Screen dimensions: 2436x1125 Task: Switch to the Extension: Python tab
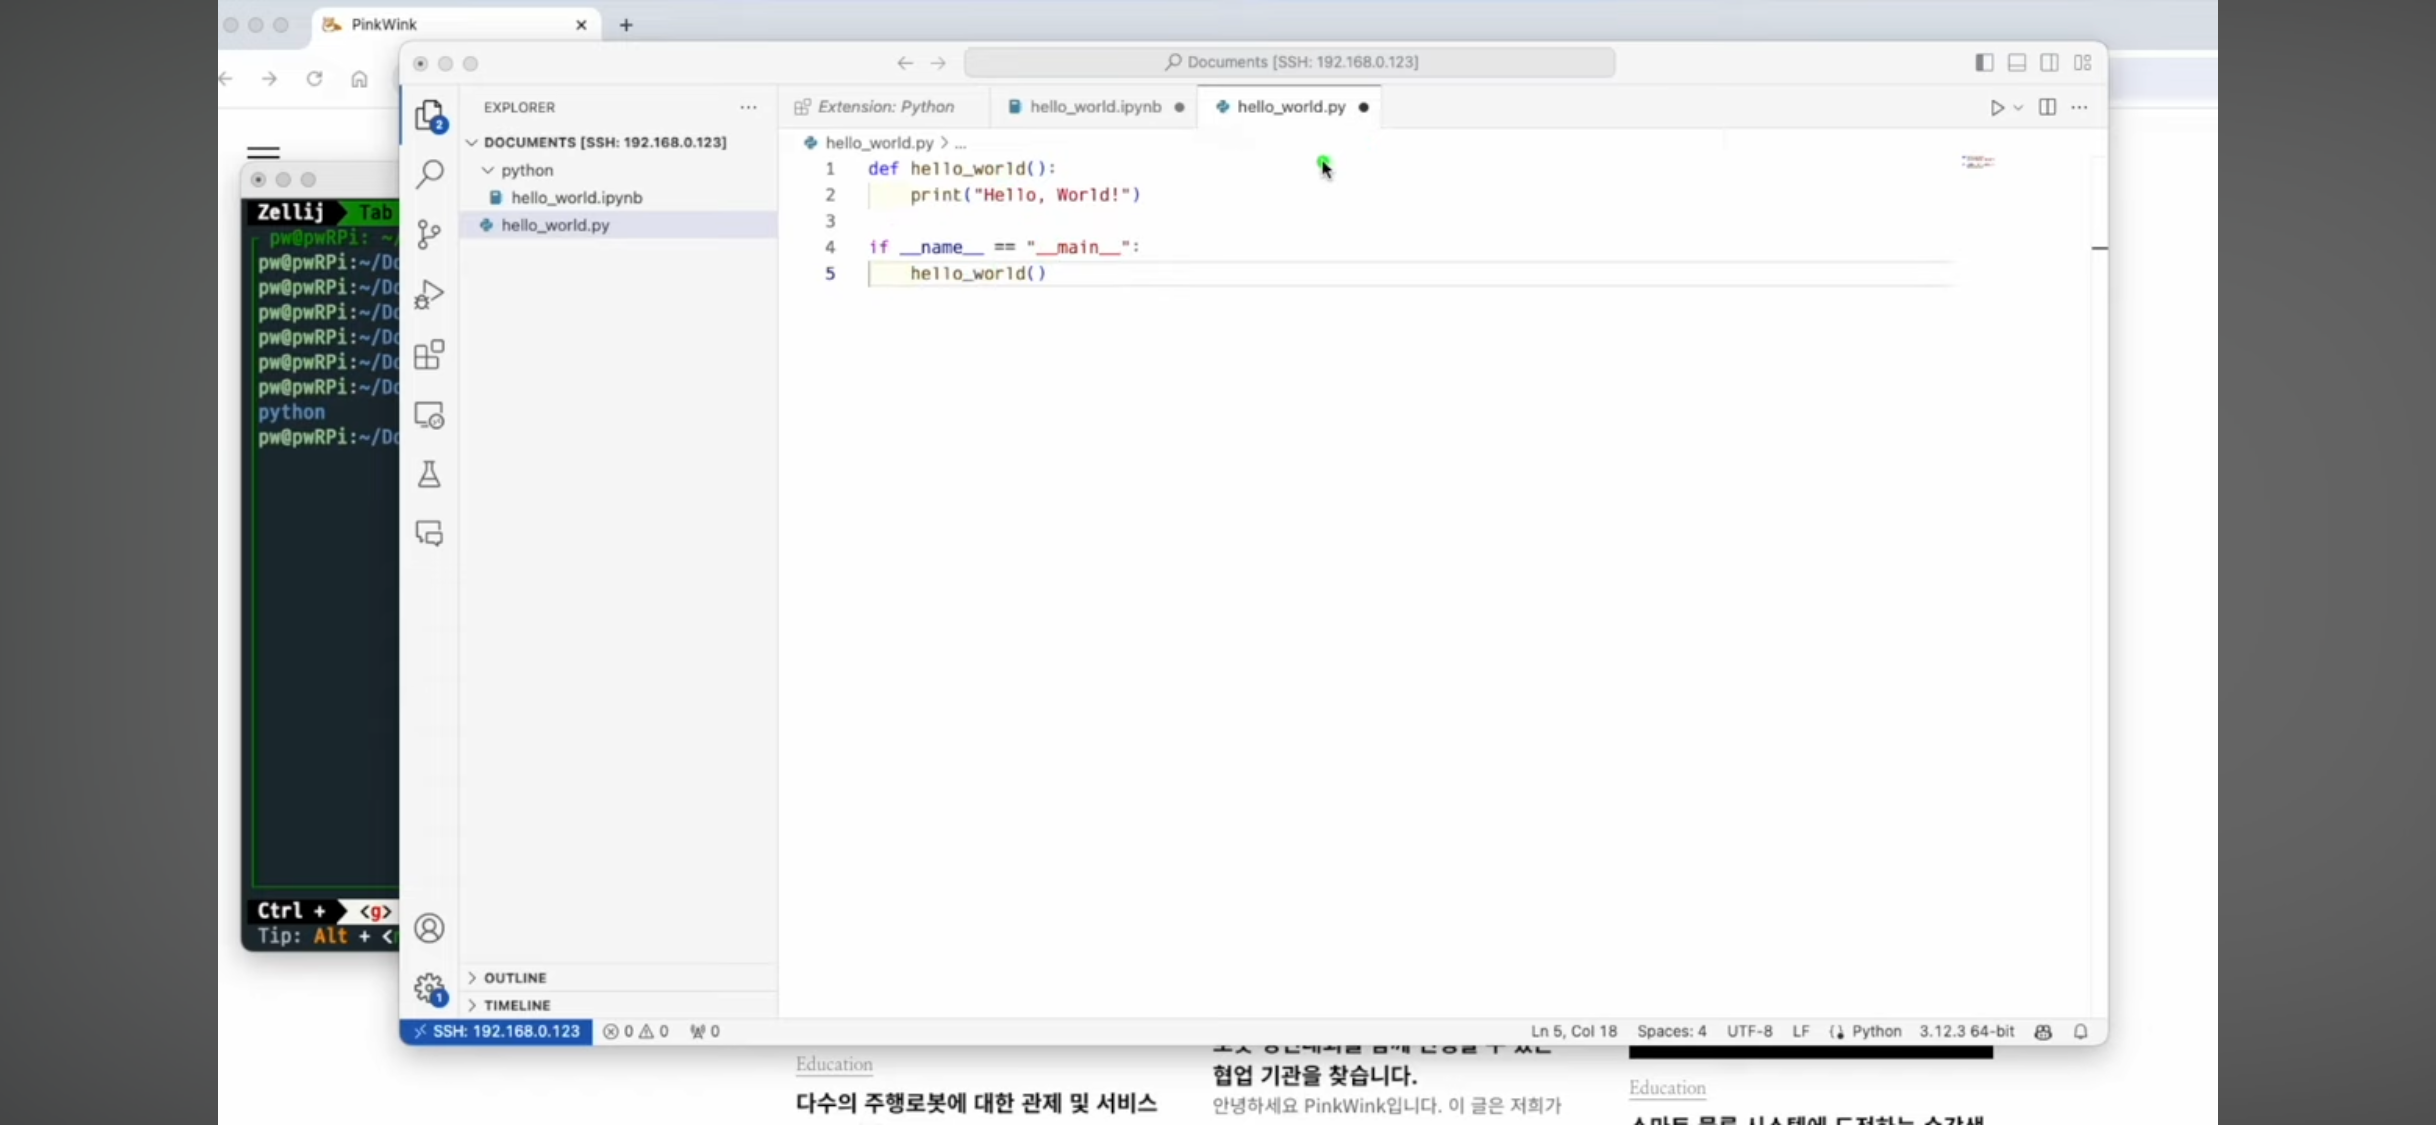(x=884, y=107)
